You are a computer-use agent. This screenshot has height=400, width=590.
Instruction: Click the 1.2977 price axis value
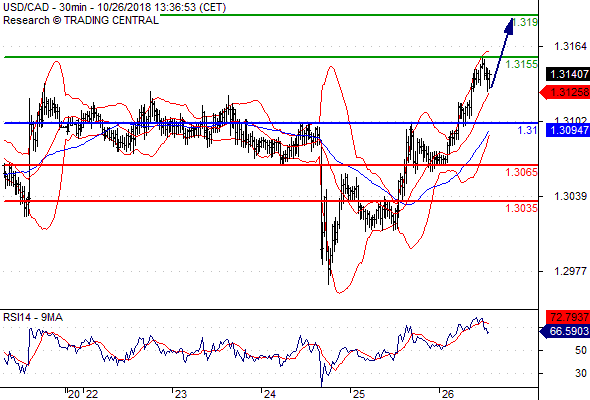pyautogui.click(x=570, y=271)
